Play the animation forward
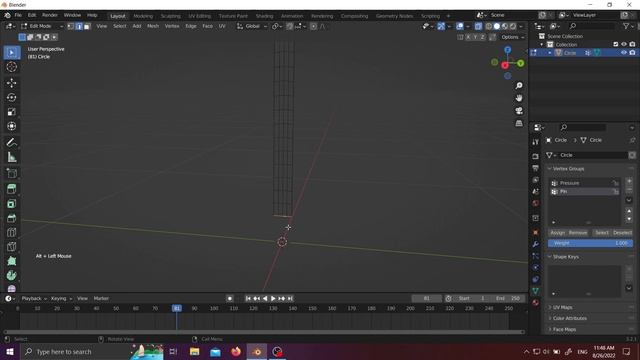 tap(273, 298)
